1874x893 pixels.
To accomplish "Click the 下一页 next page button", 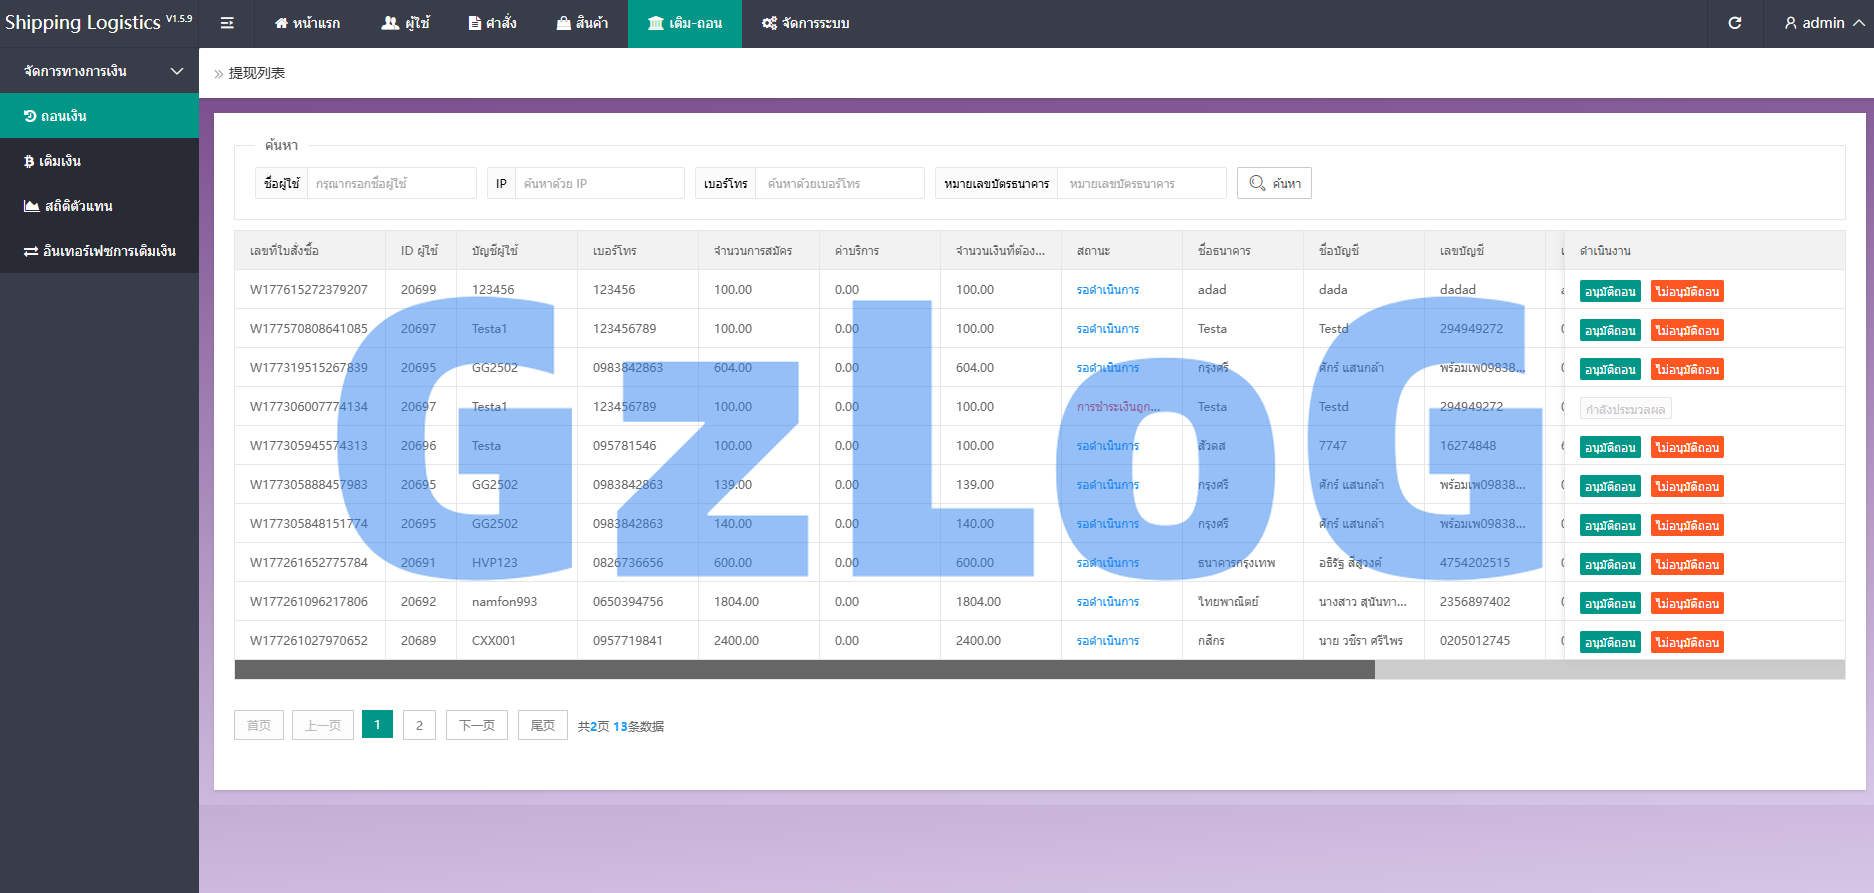I will click(476, 725).
